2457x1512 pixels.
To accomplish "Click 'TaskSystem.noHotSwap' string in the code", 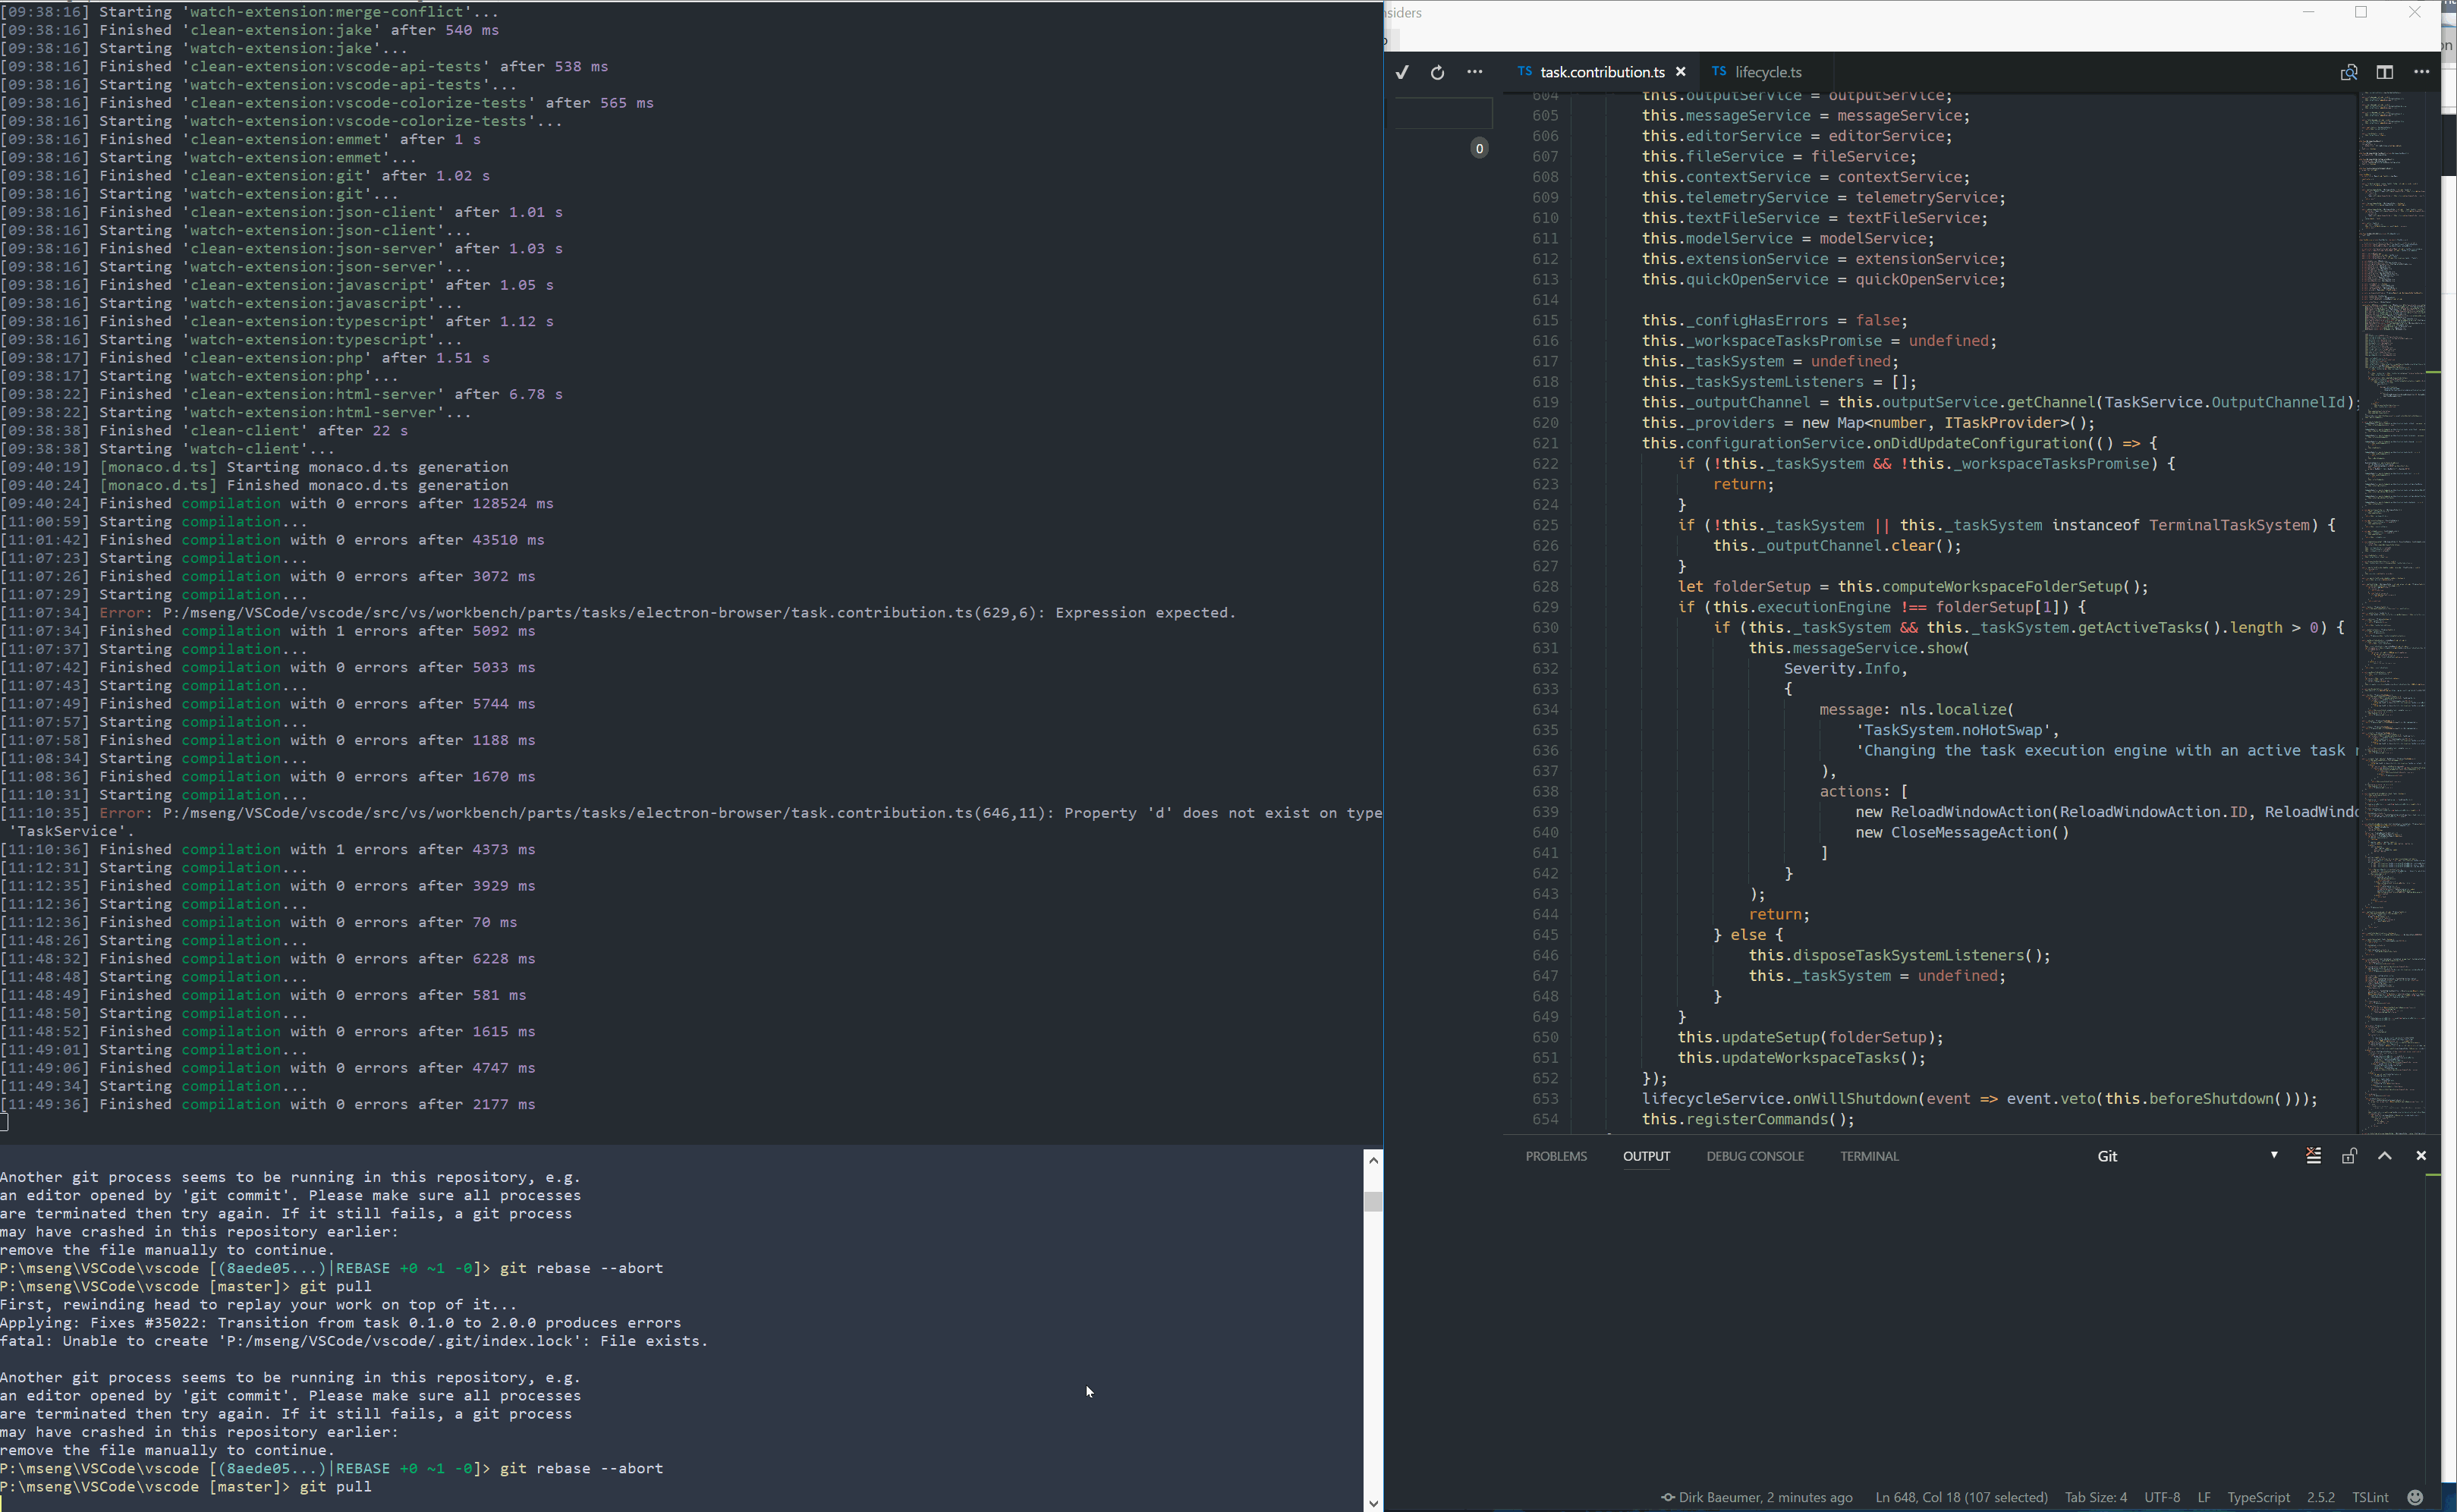I will 1953,730.
